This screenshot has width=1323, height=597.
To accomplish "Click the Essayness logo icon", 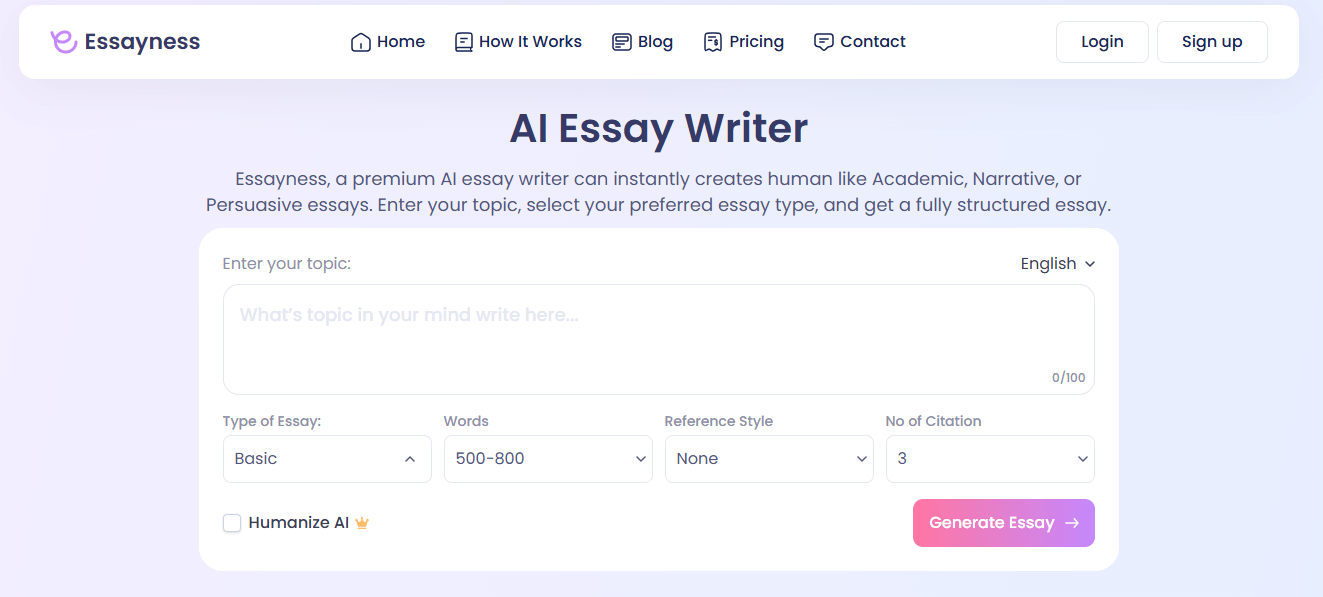I will pos(63,41).
